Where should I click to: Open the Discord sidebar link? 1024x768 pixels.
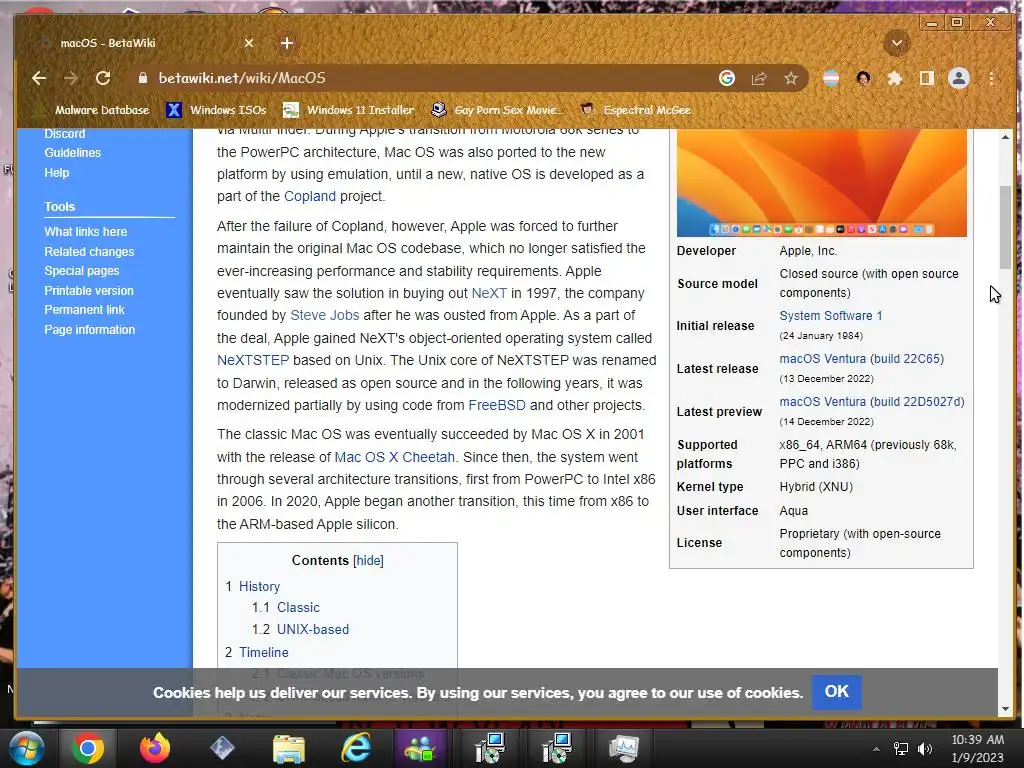(65, 134)
